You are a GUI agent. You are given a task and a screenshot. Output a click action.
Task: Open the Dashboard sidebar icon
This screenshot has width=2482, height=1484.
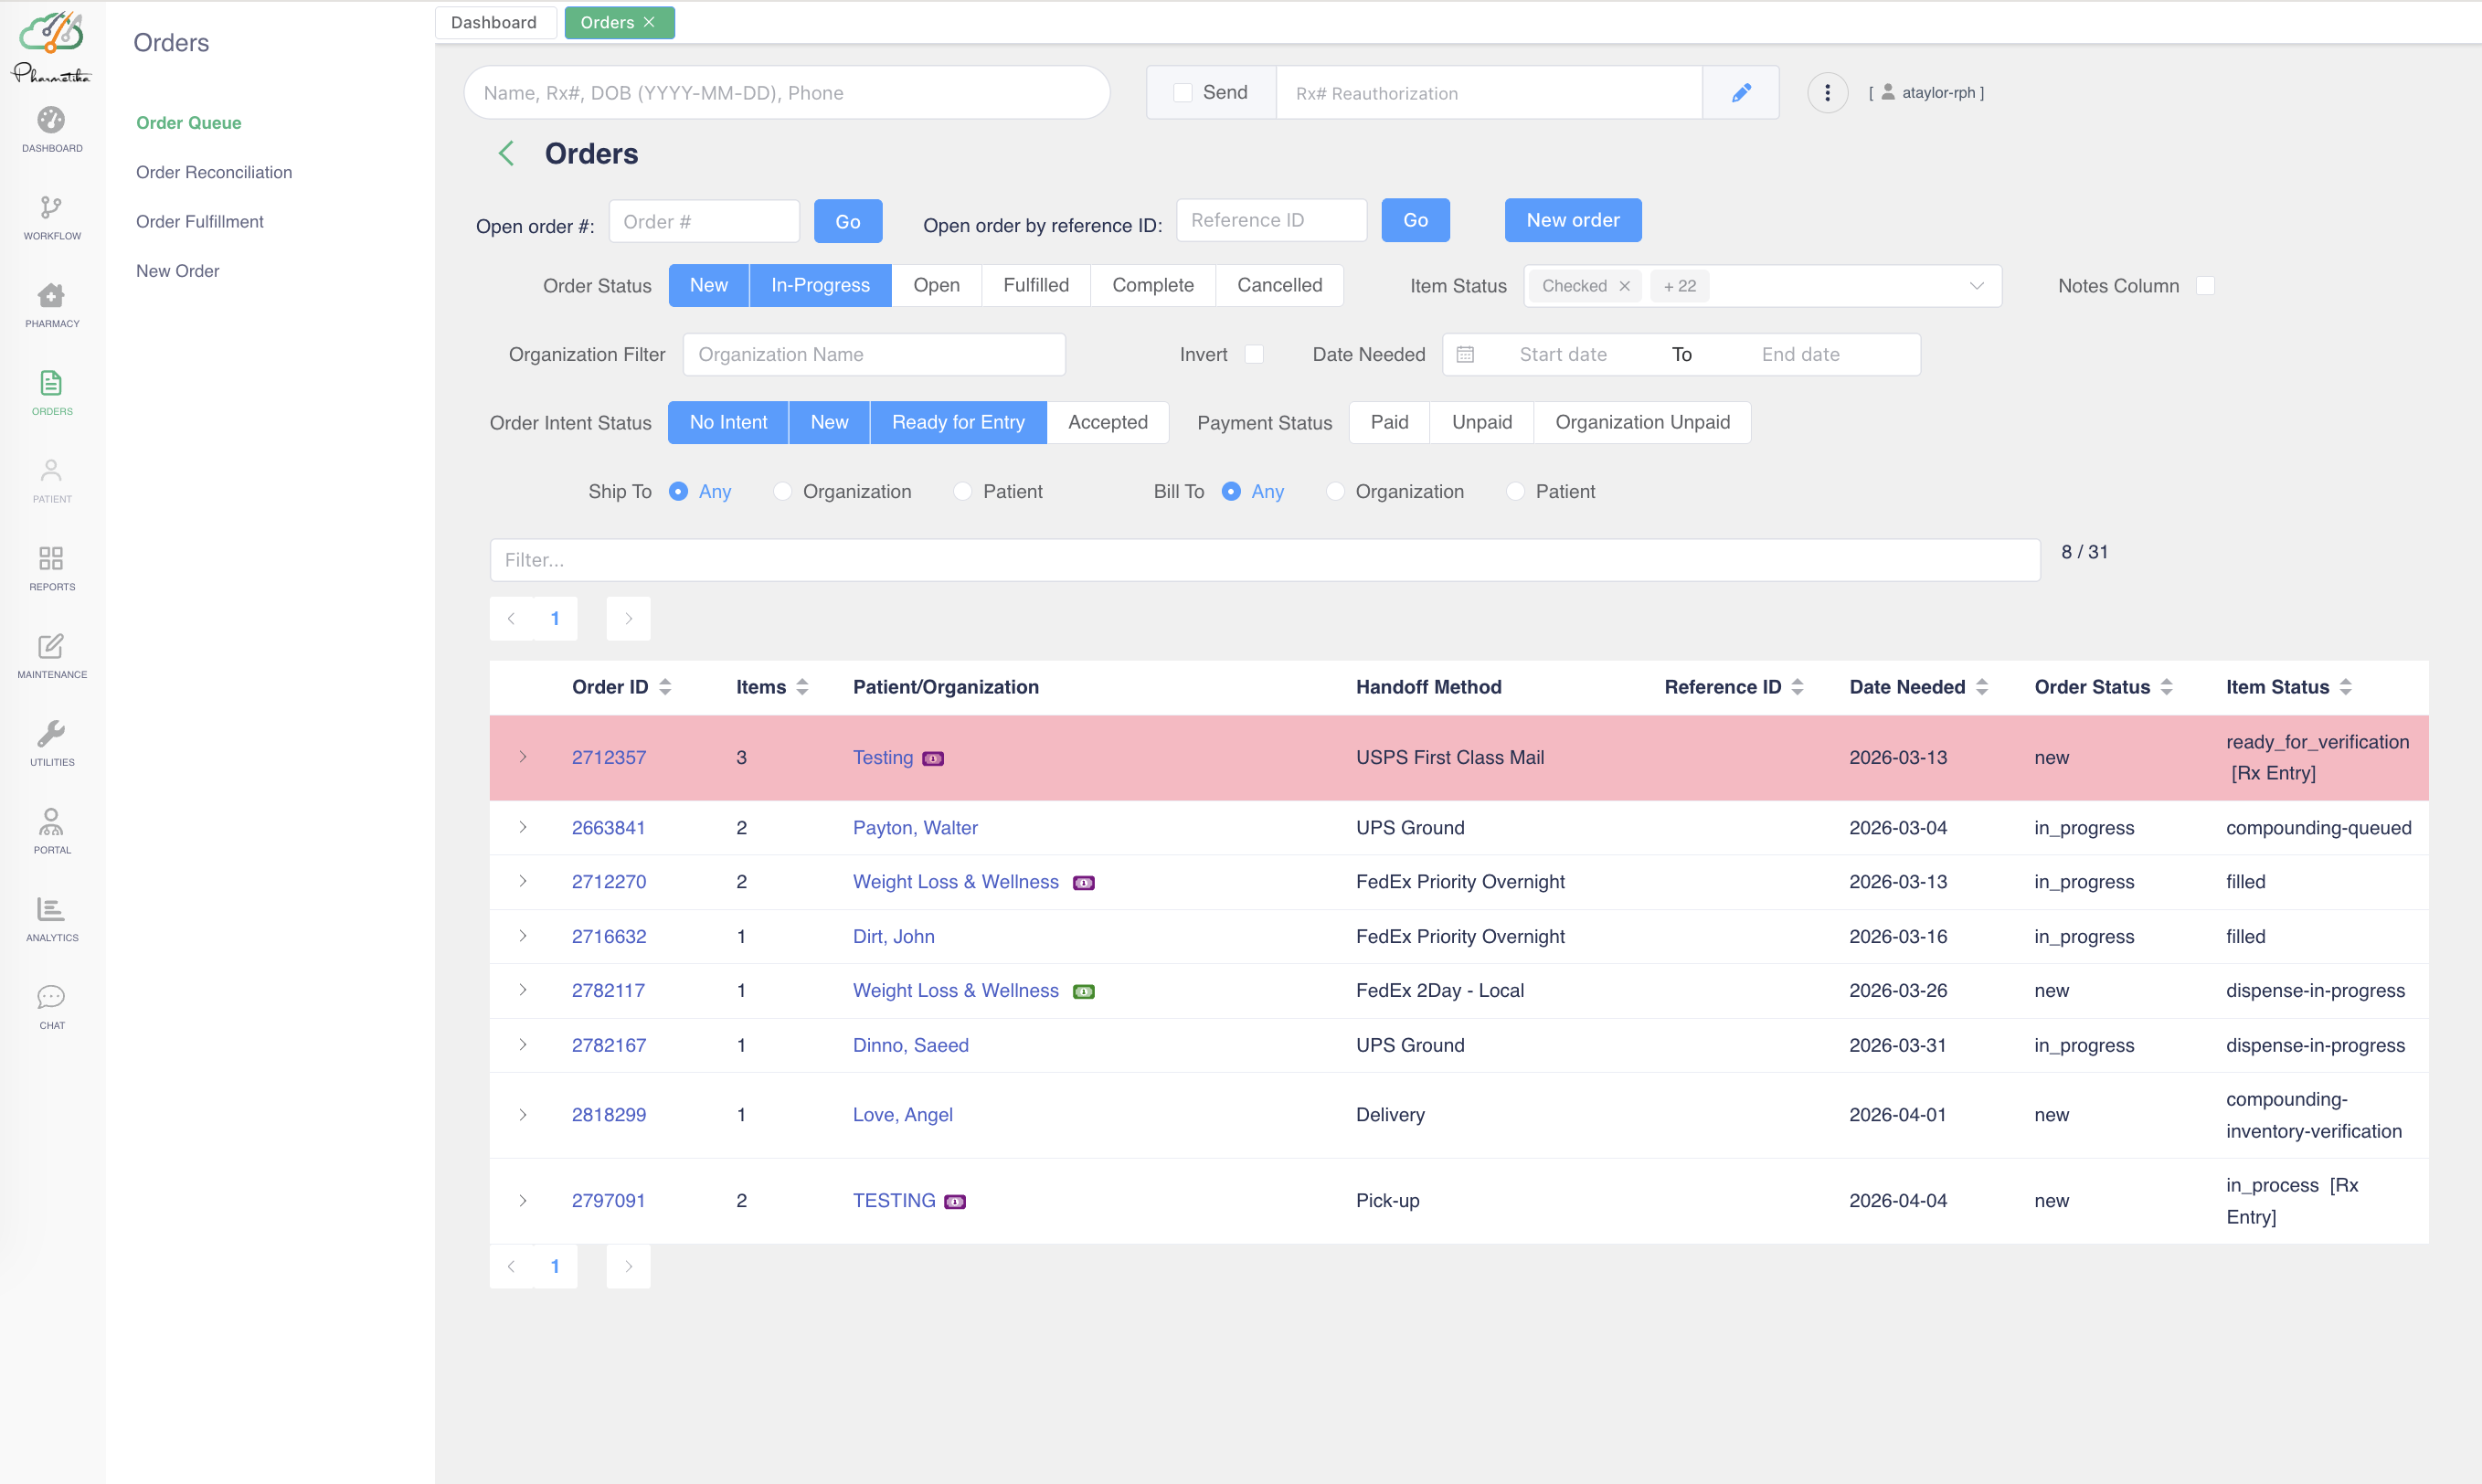51,120
